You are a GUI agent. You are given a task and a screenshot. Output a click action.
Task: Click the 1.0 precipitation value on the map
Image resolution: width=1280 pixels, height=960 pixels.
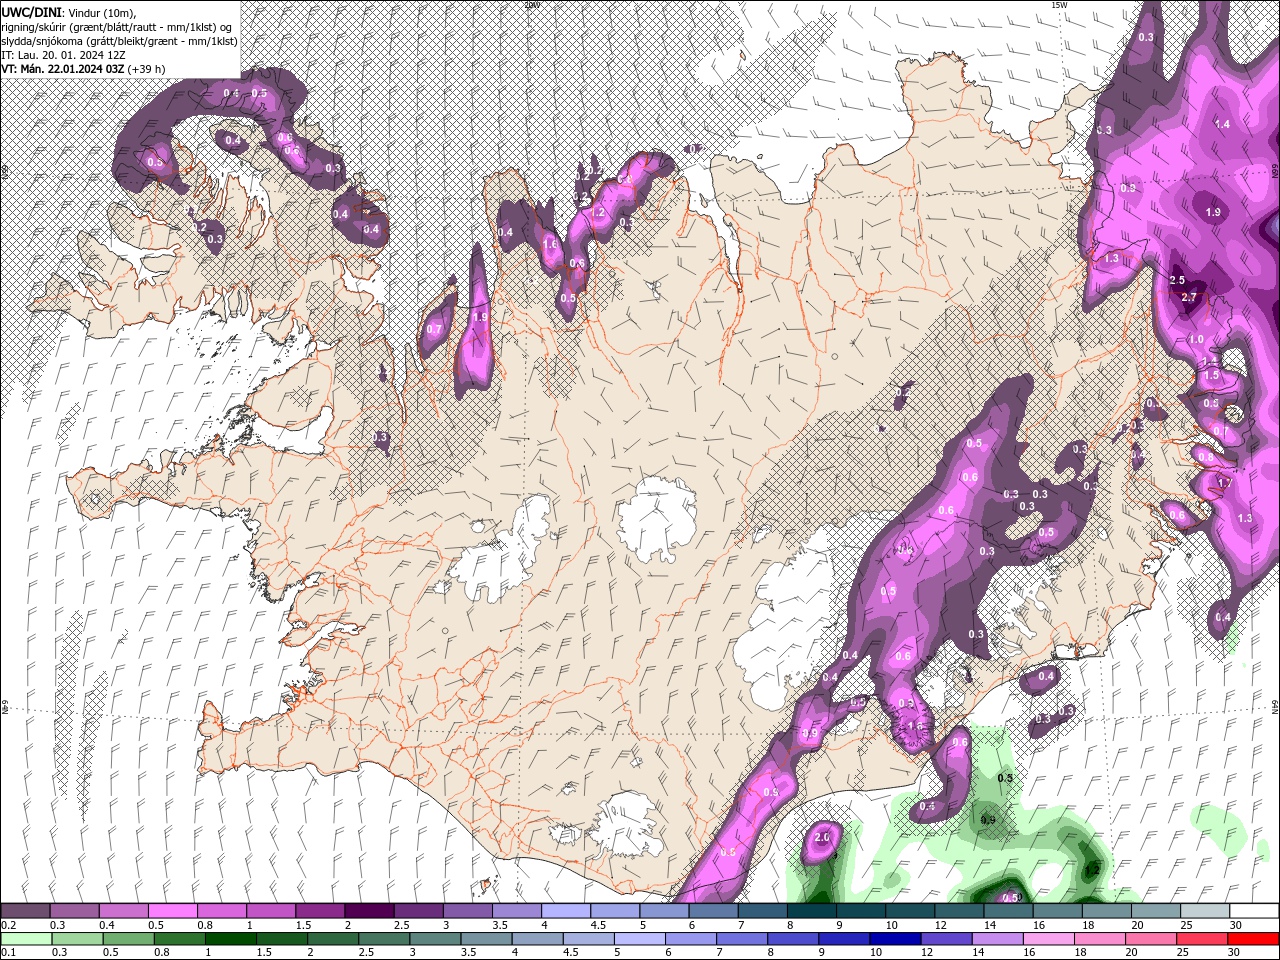click(x=1196, y=340)
